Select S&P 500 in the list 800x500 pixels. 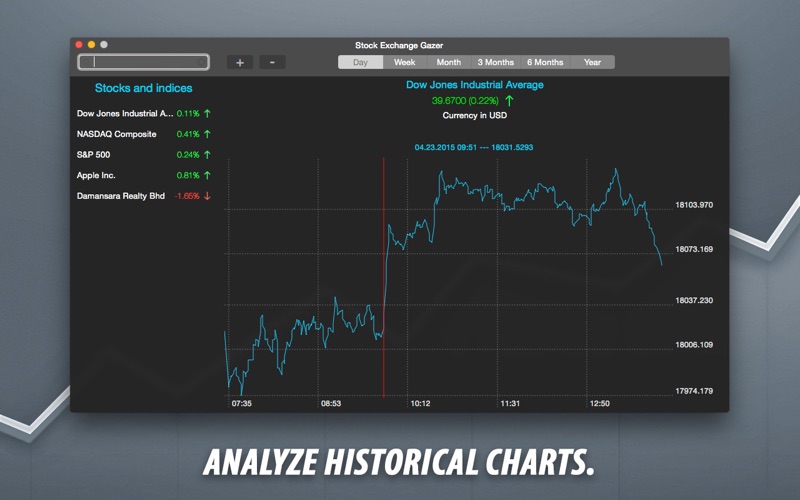click(x=143, y=155)
